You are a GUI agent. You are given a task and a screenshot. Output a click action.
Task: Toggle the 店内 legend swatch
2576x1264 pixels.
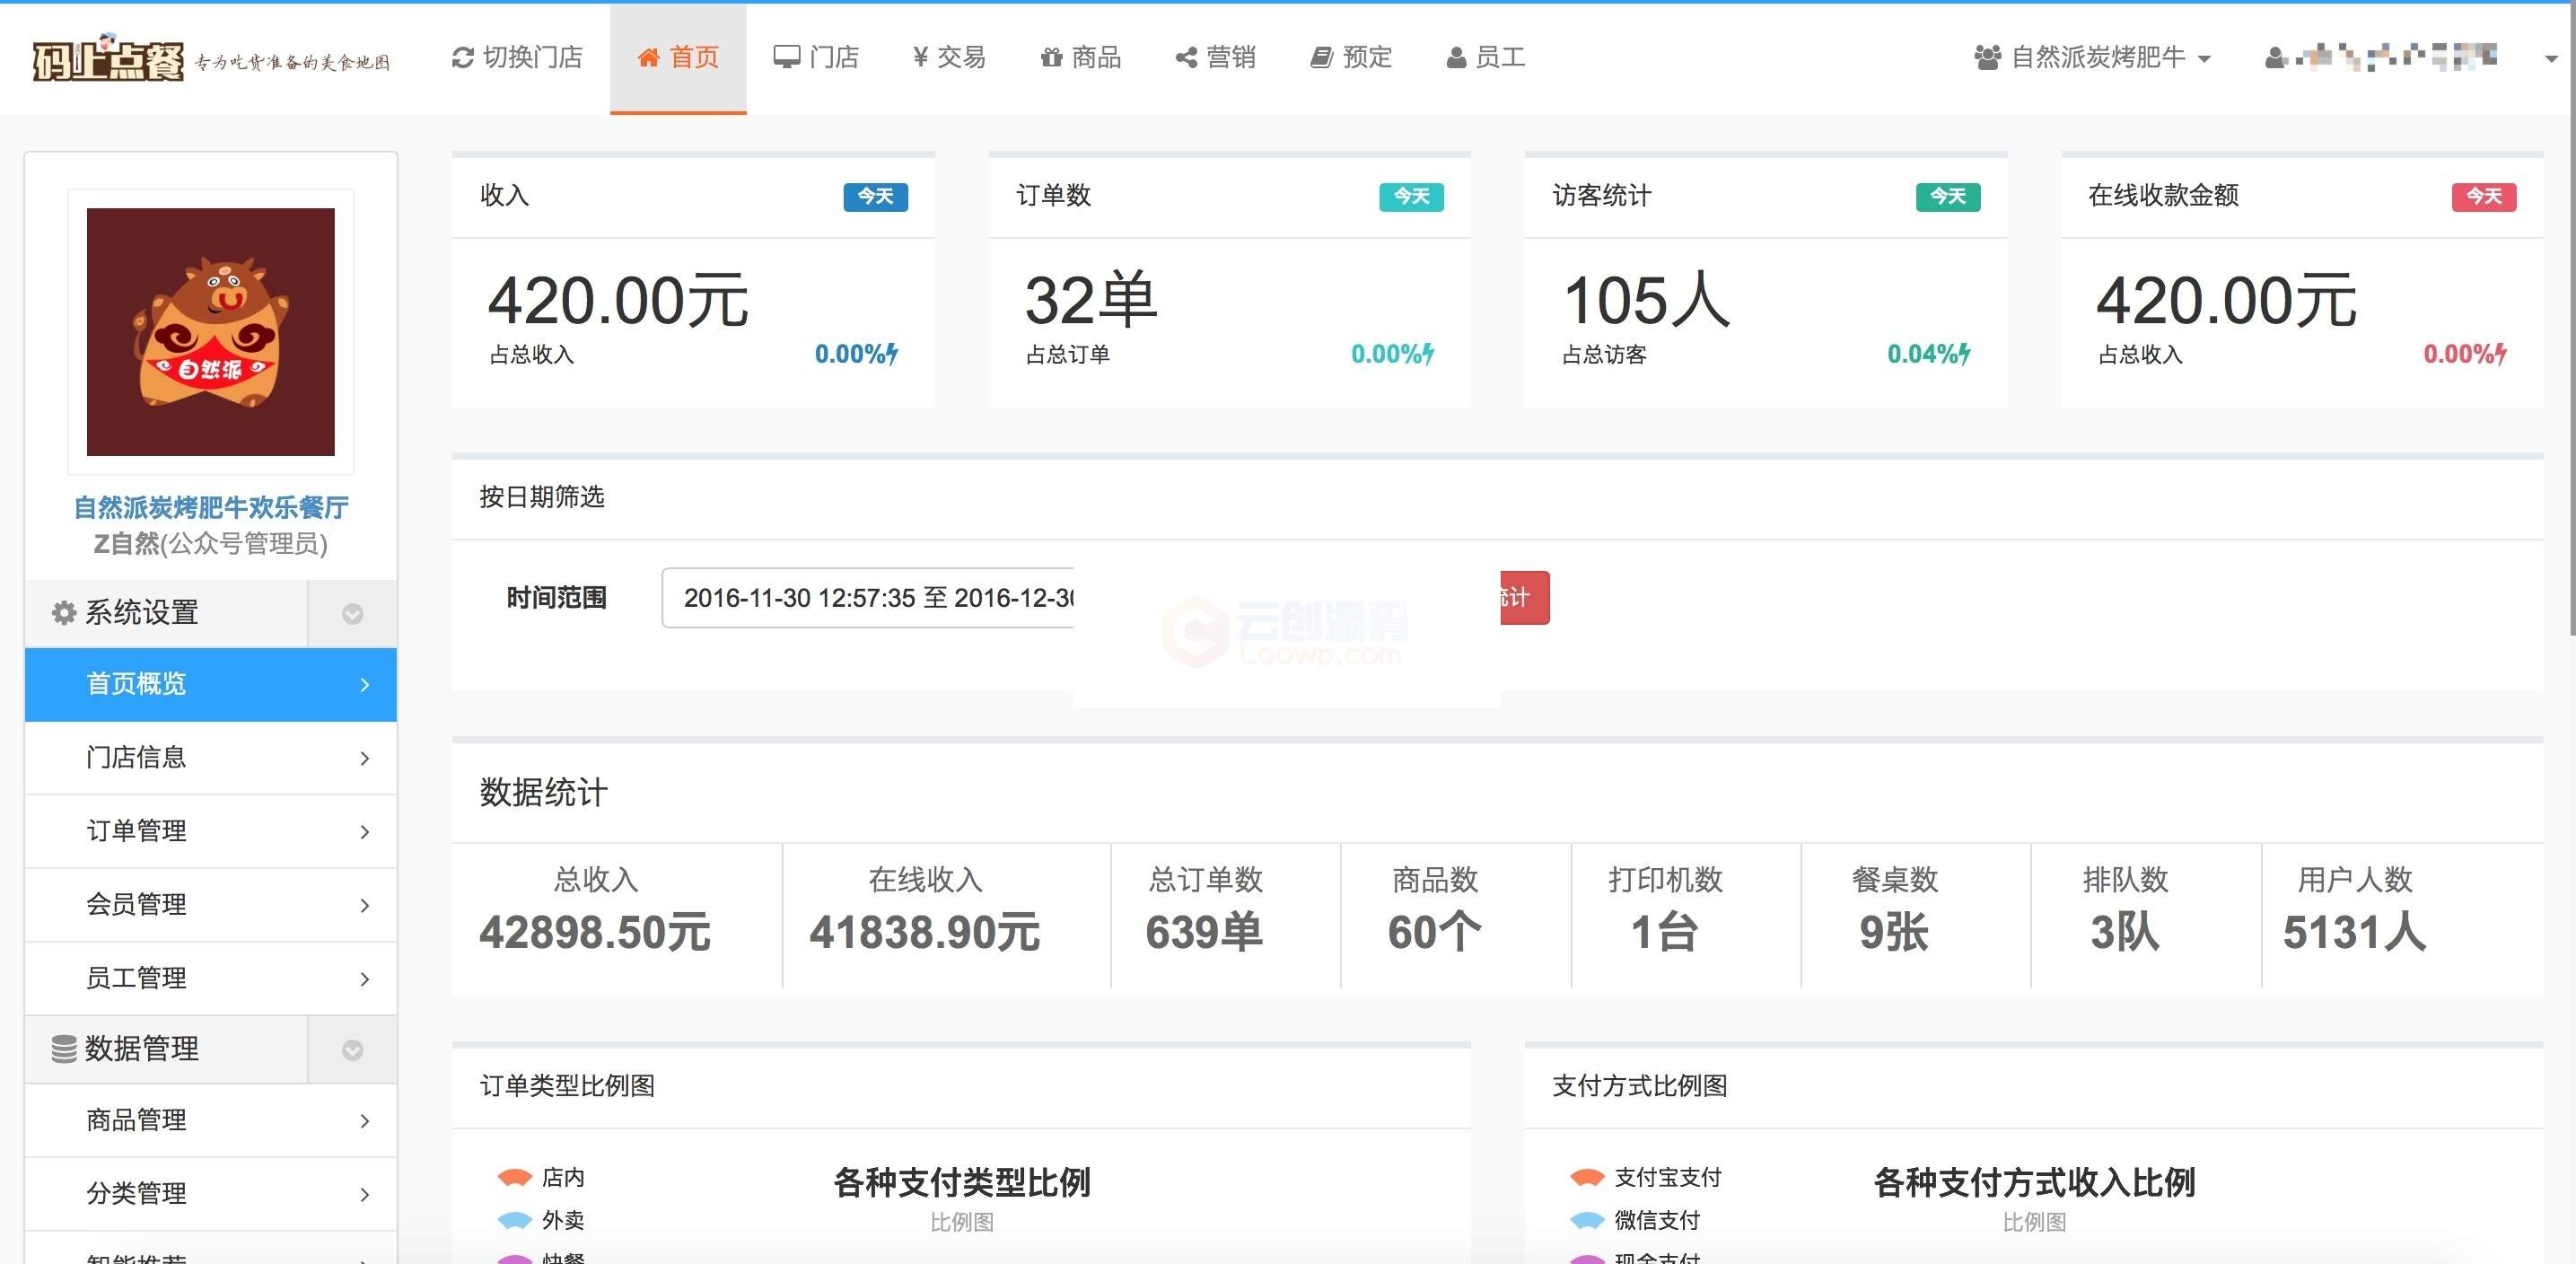(x=515, y=1178)
